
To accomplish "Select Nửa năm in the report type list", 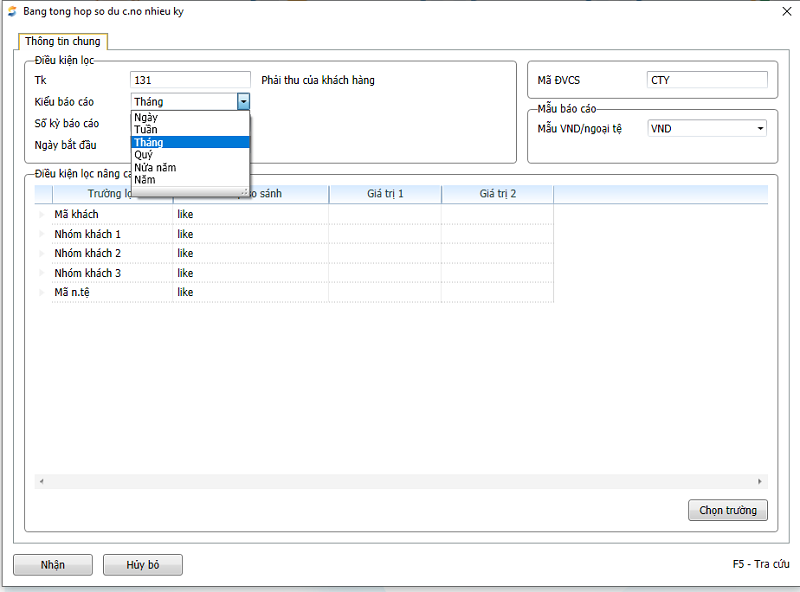I will click(x=190, y=167).
